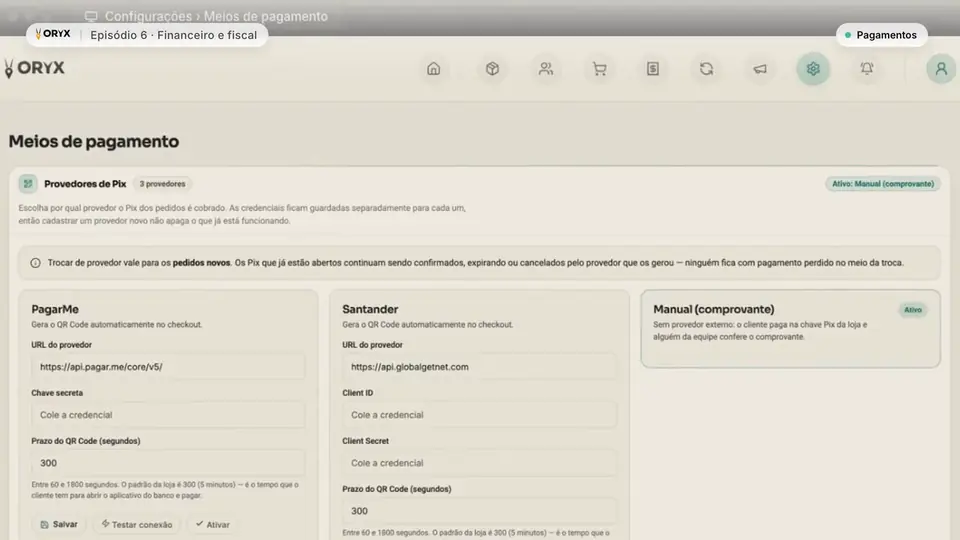Click the info icon in notice banner
Image resolution: width=960 pixels, height=540 pixels.
36,263
